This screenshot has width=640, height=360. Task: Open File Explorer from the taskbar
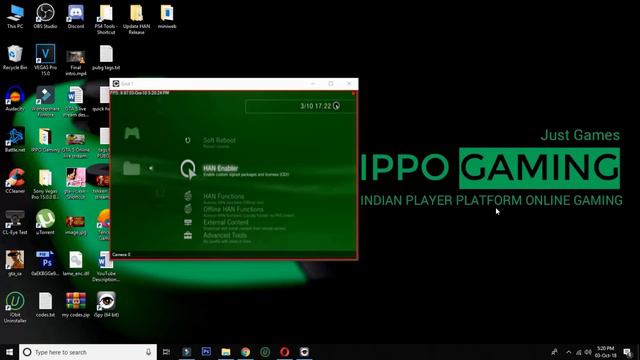pyautogui.click(x=226, y=352)
